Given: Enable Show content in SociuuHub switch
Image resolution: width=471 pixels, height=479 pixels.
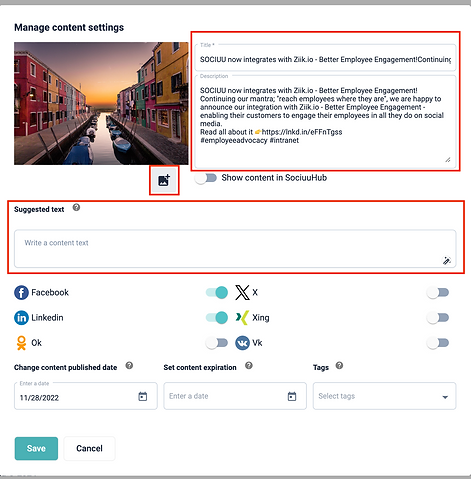Looking at the screenshot, I should click(206, 178).
